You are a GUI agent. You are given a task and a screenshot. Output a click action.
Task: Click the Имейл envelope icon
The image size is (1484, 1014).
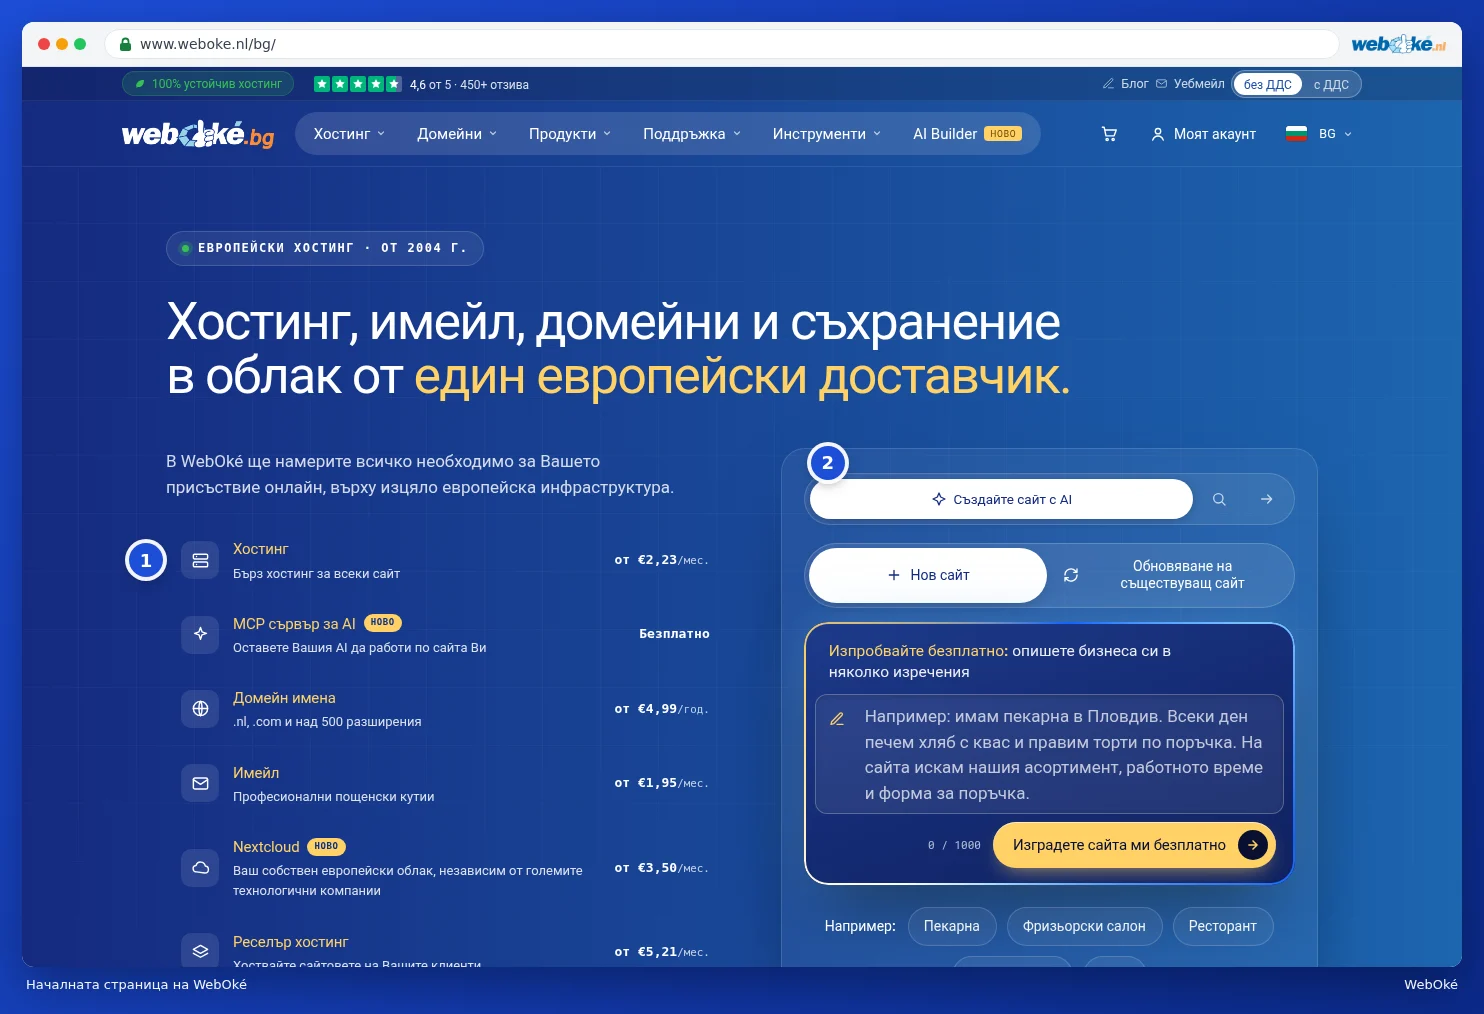(200, 783)
